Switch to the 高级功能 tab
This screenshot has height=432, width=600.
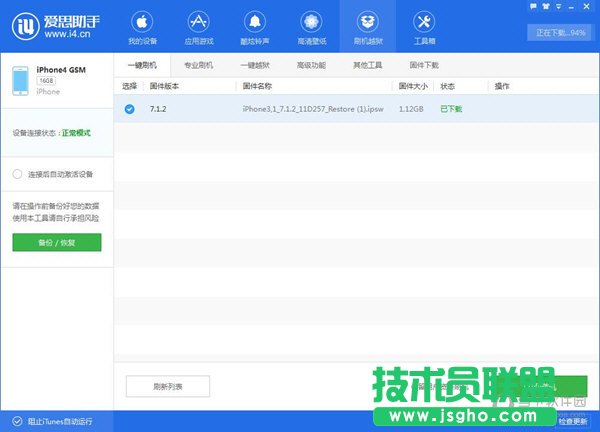pyautogui.click(x=311, y=65)
